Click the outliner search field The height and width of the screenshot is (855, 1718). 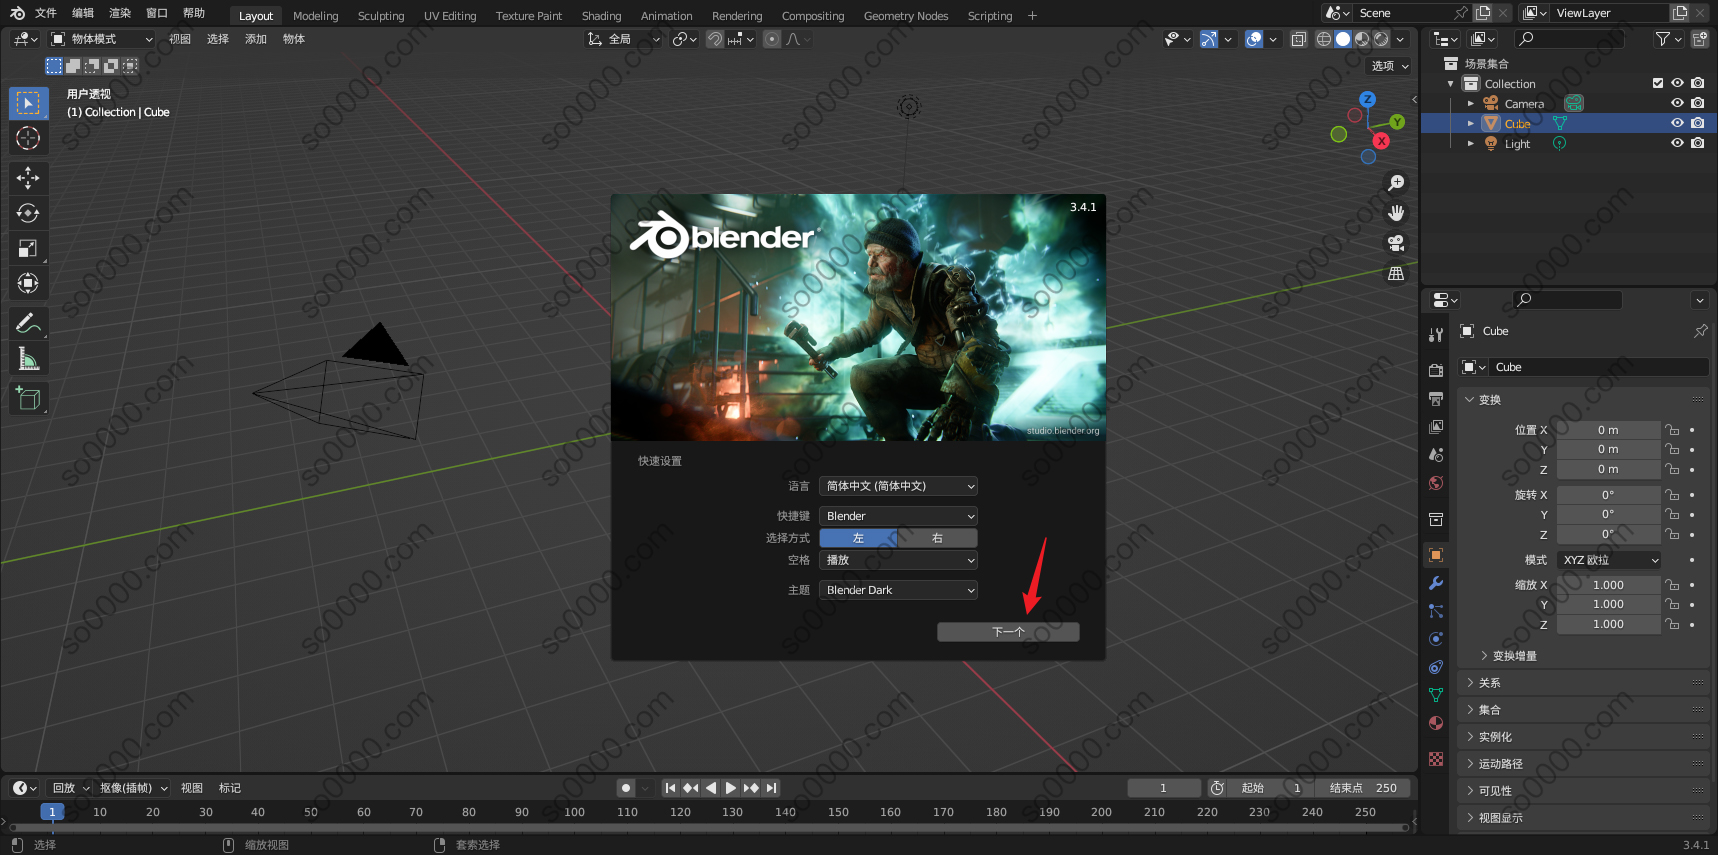coord(1568,39)
